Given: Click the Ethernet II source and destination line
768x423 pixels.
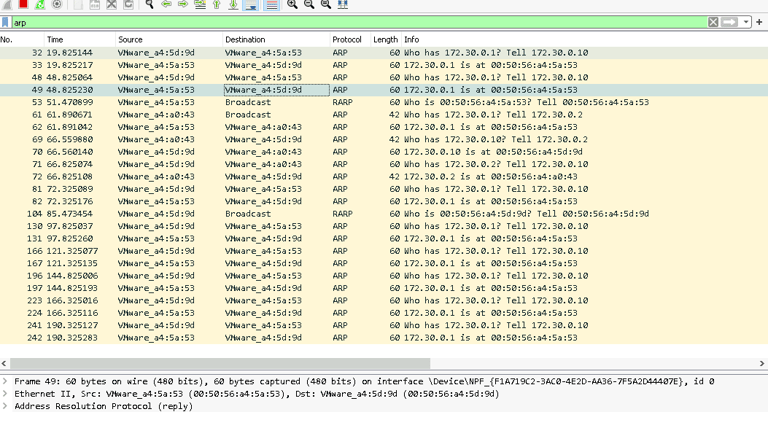Looking at the screenshot, I should tap(257, 394).
